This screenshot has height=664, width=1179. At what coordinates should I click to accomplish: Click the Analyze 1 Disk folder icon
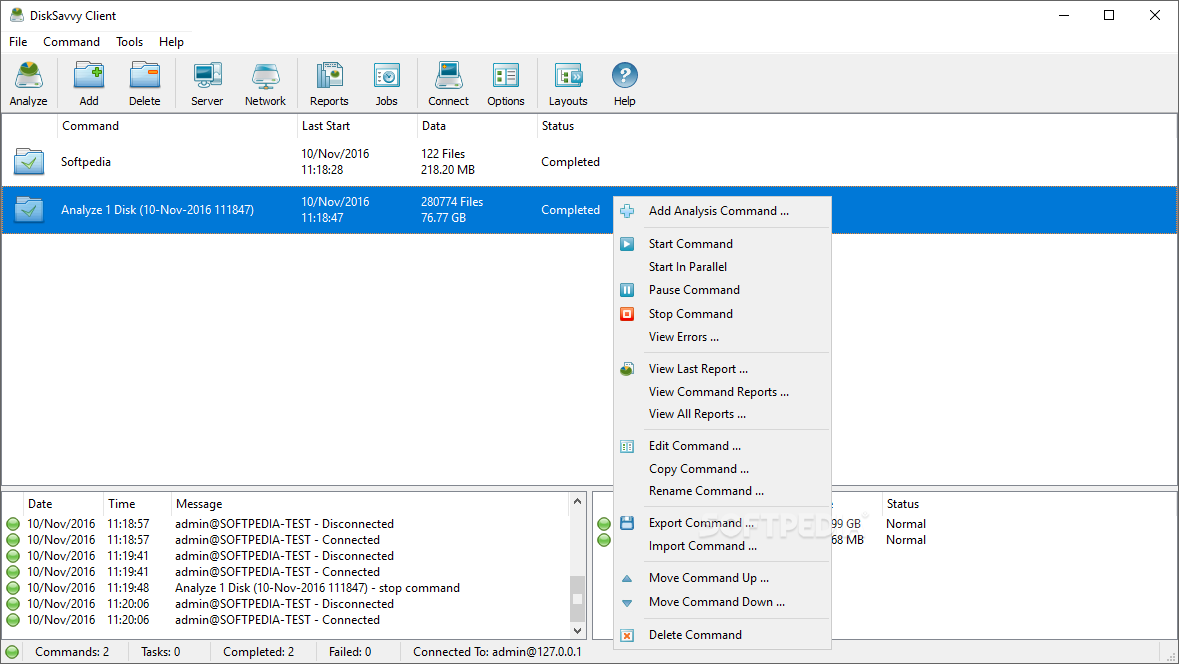[29, 209]
